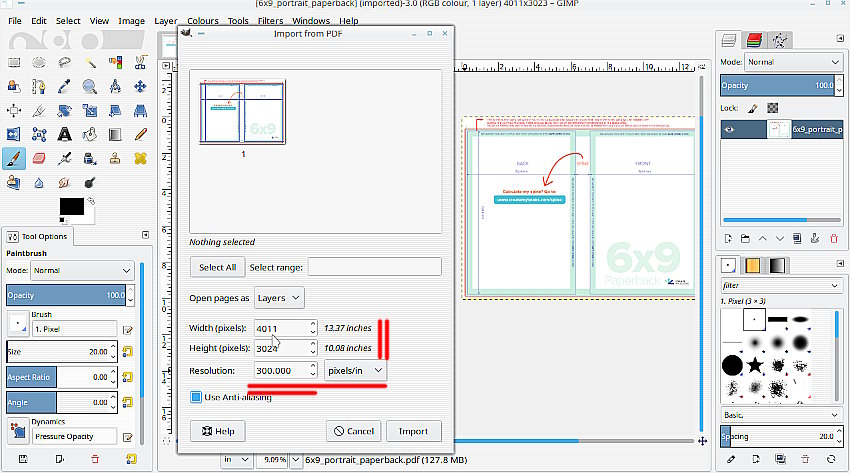Select the Text tool
The image size is (850, 473).
[64, 134]
